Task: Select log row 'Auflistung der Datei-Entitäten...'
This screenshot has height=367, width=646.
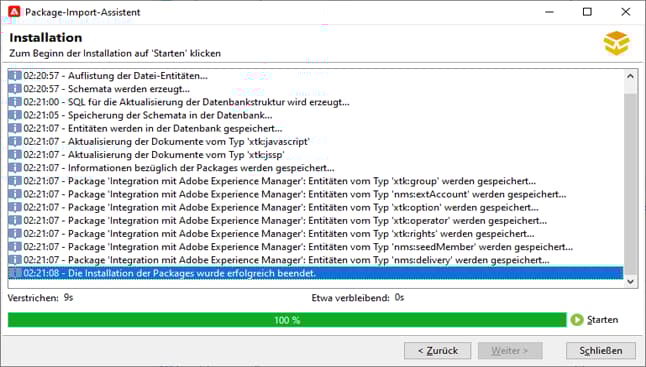Action: click(316, 76)
